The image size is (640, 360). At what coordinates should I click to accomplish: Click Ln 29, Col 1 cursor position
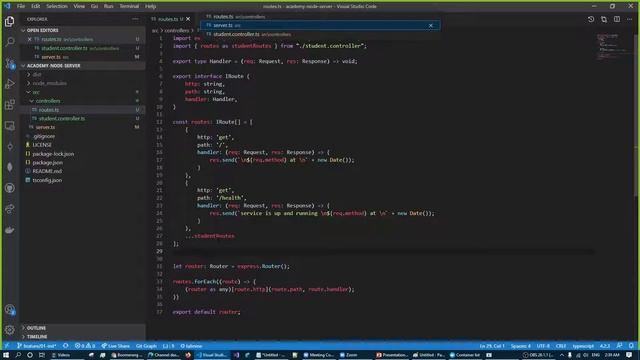(x=492, y=346)
